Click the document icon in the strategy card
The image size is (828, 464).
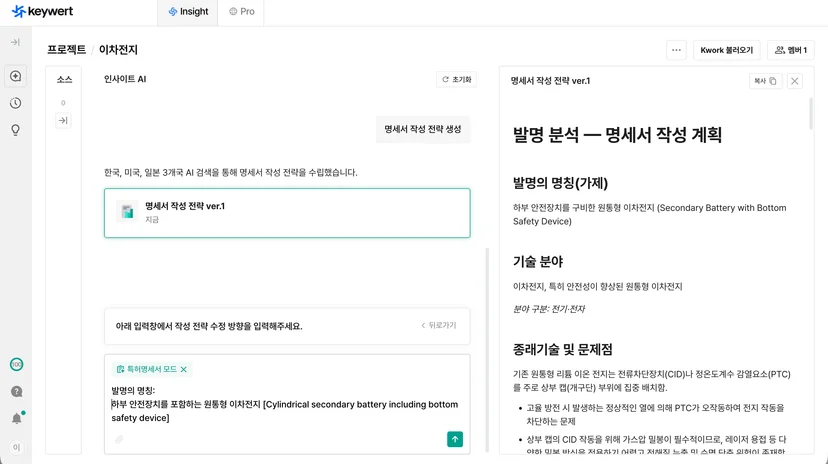click(x=127, y=212)
